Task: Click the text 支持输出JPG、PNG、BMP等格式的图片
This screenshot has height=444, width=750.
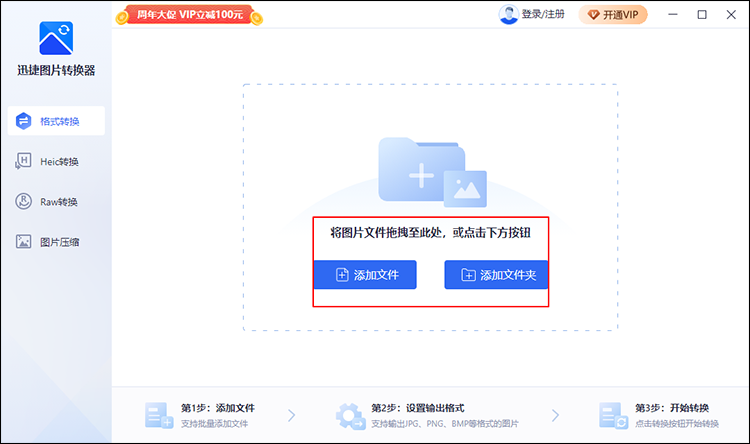Action: tap(445, 424)
